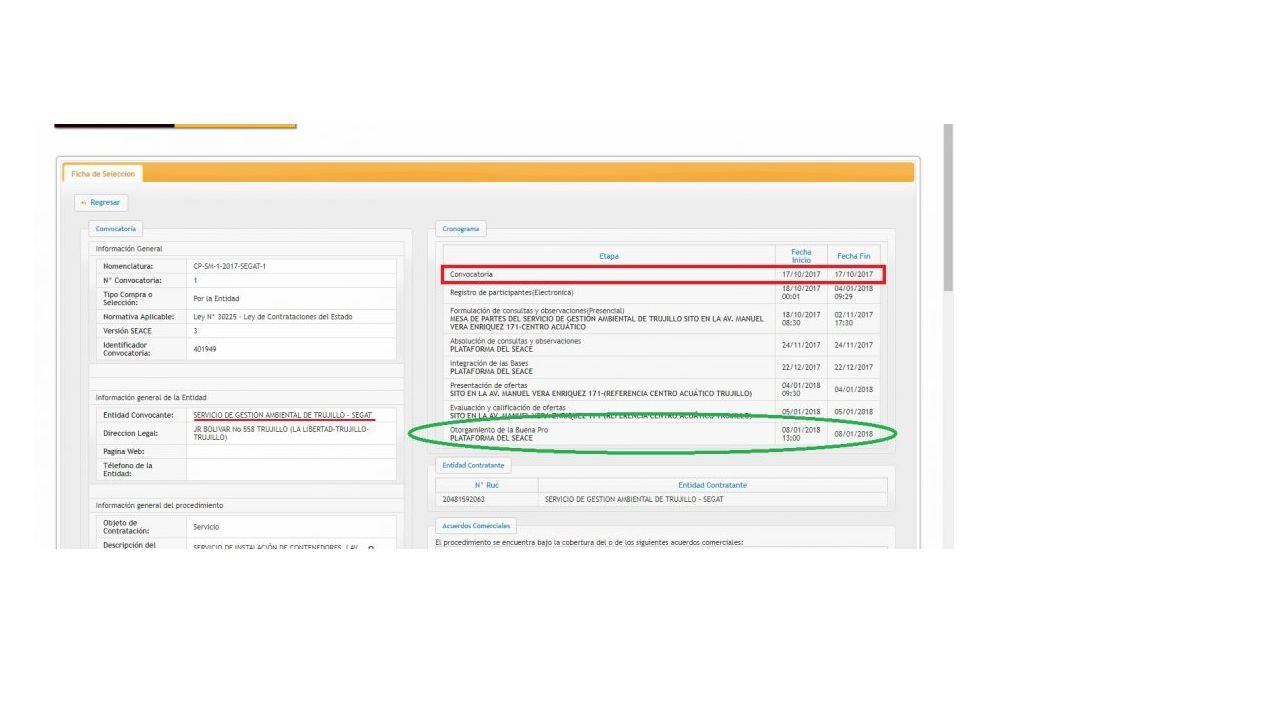
Task: Click the Nomenclatura field label
Action: 128,266
